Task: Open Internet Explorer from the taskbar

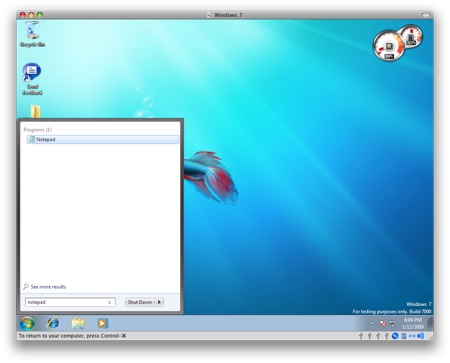Action: point(53,323)
